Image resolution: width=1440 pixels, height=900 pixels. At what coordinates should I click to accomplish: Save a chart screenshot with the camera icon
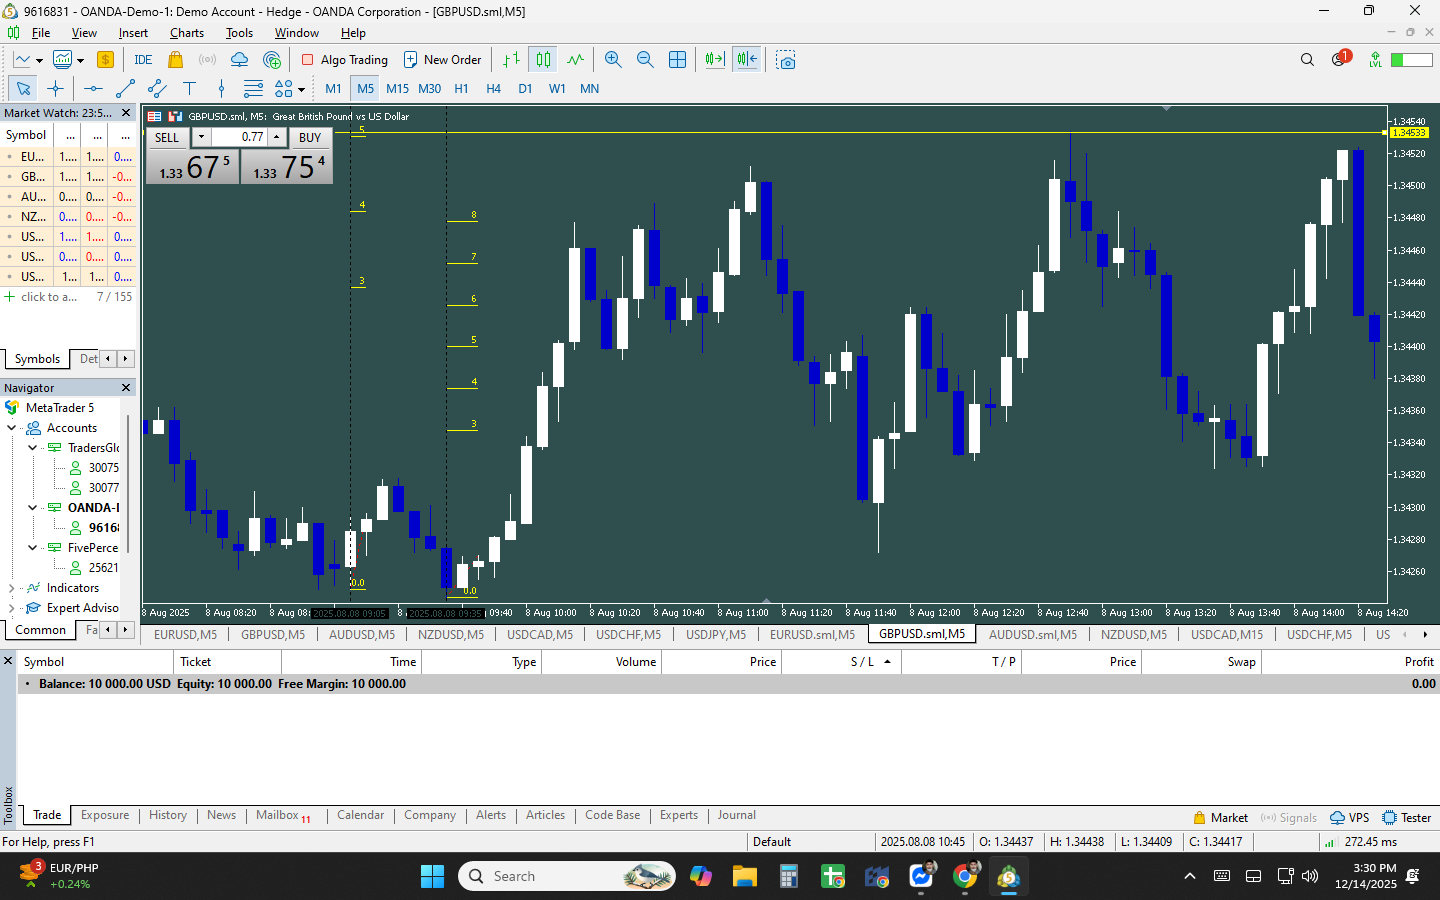[786, 60]
